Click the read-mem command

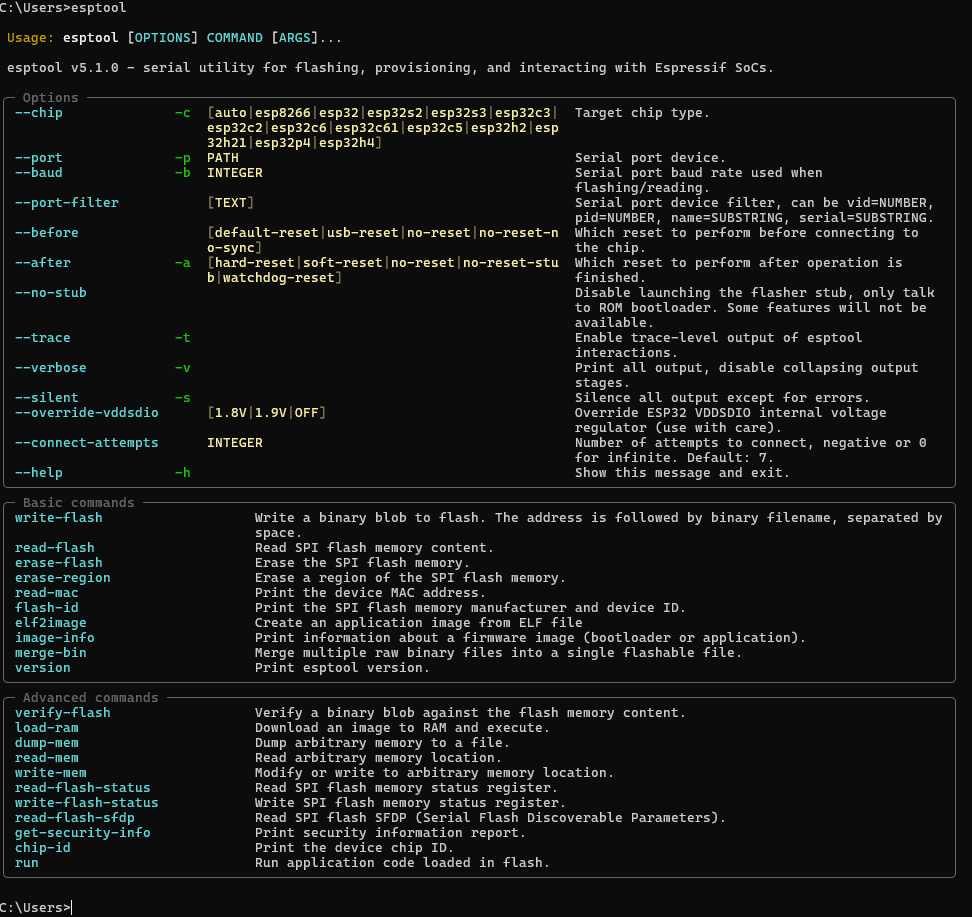[x=46, y=758]
